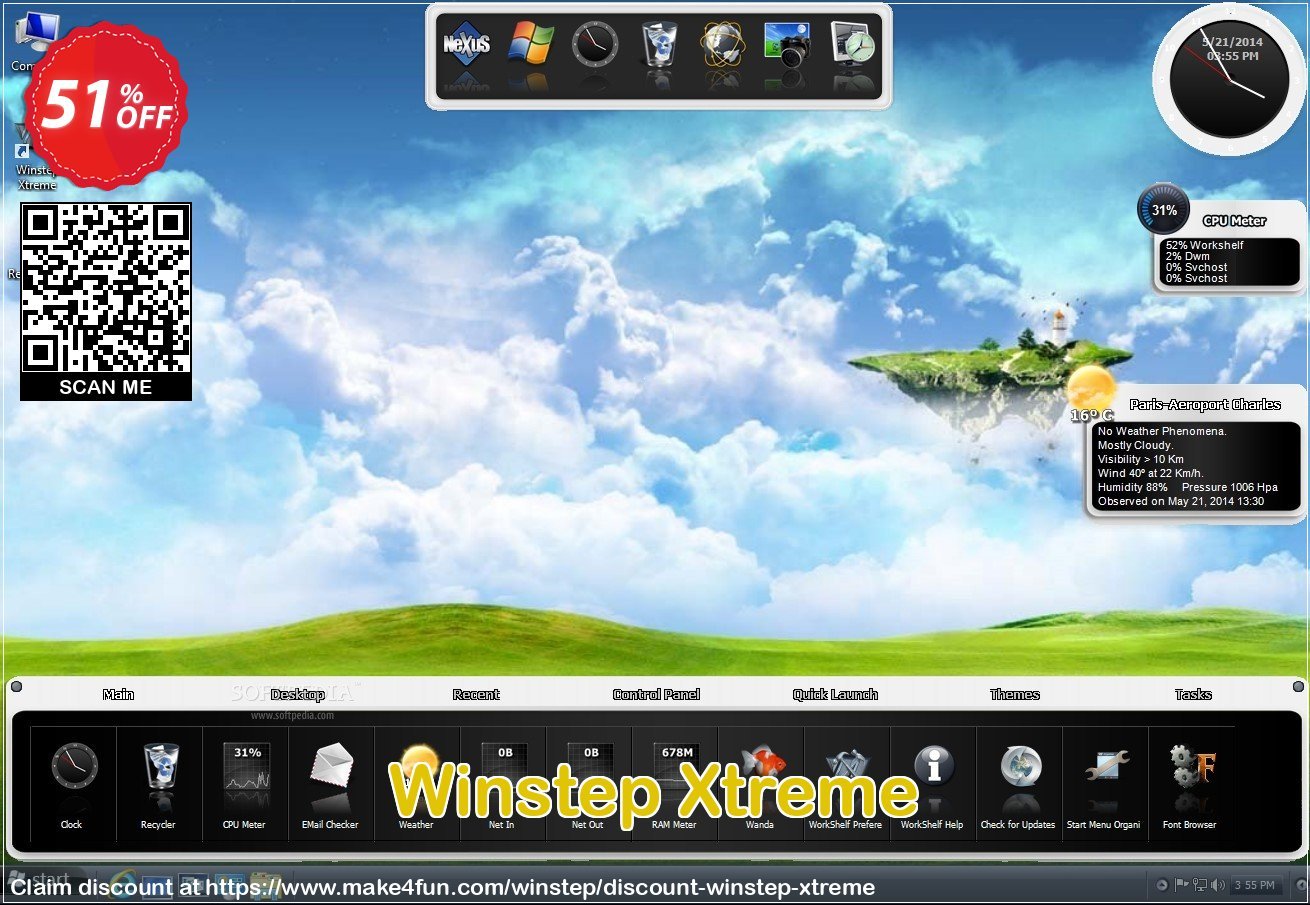The width and height of the screenshot is (1310, 905).
Task: Open the recycle bin icon in the top dock
Action: pos(660,46)
